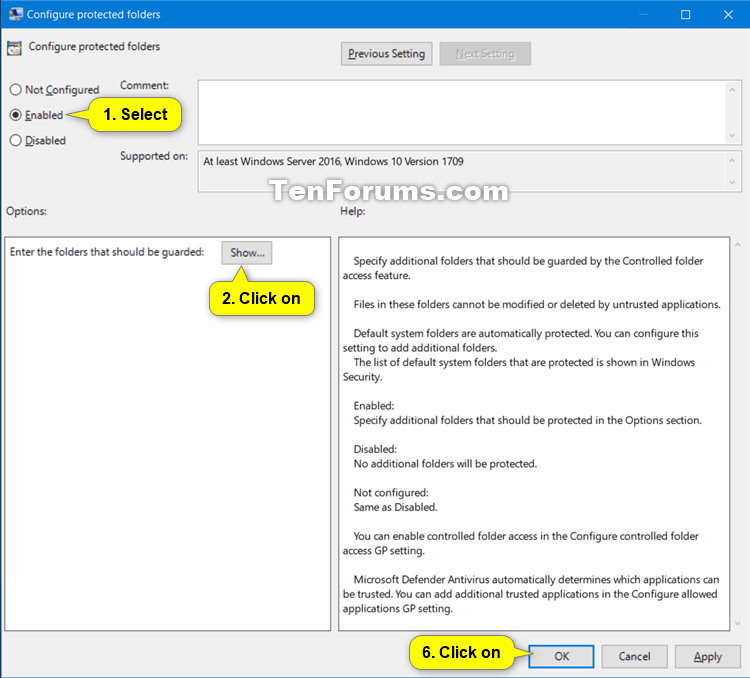Click the Help panel scroll down arrow
The image size is (750, 678).
tap(738, 623)
